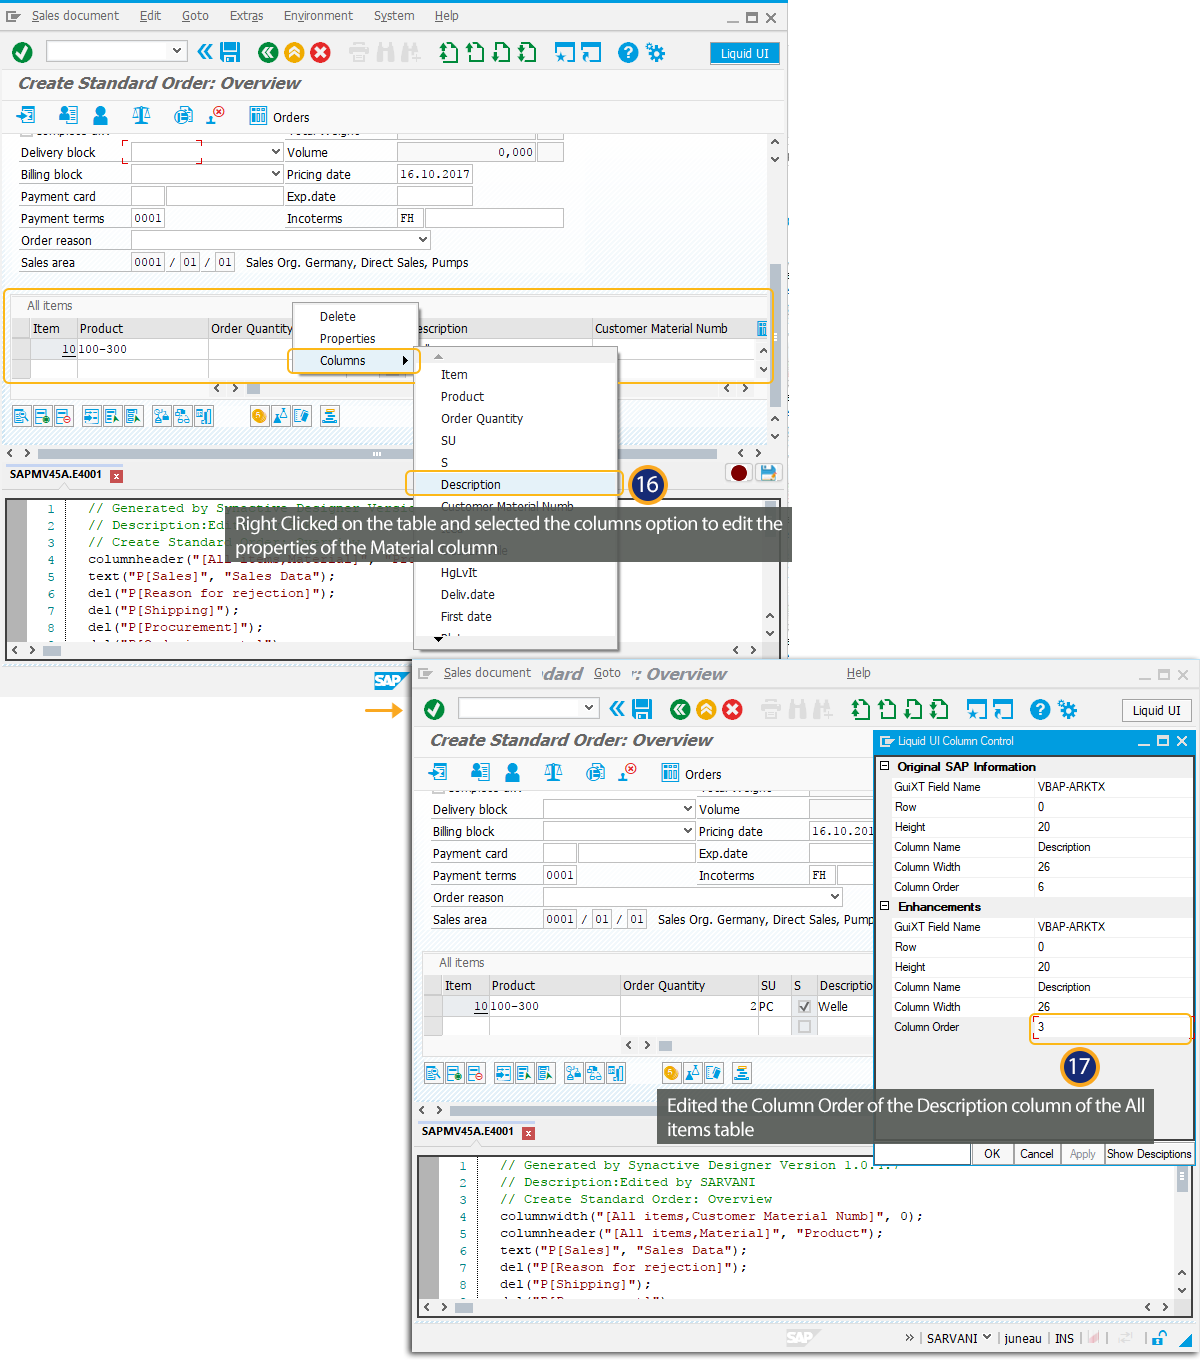Screen dimensions: 1200x1365
Task: Click Column Order field containing 3 under Enhancements
Action: point(1112,1027)
